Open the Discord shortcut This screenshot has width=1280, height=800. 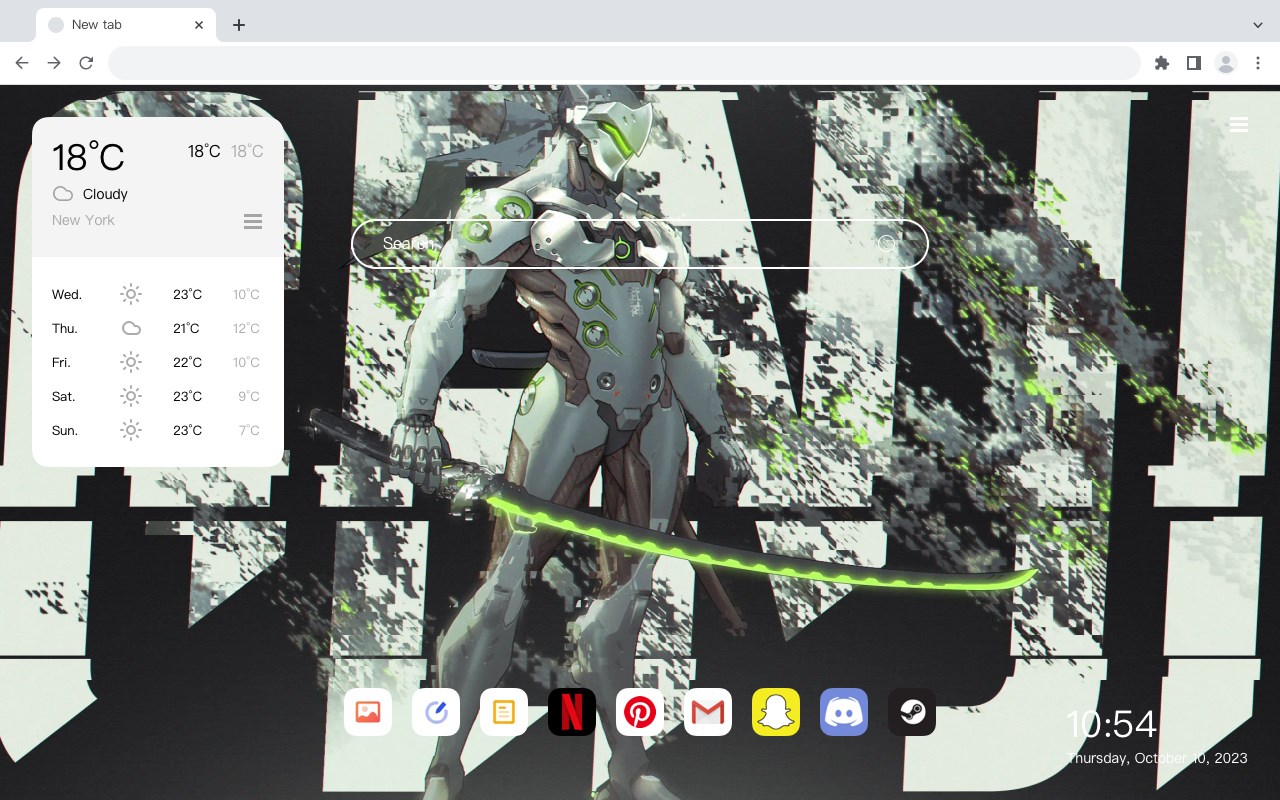point(844,712)
